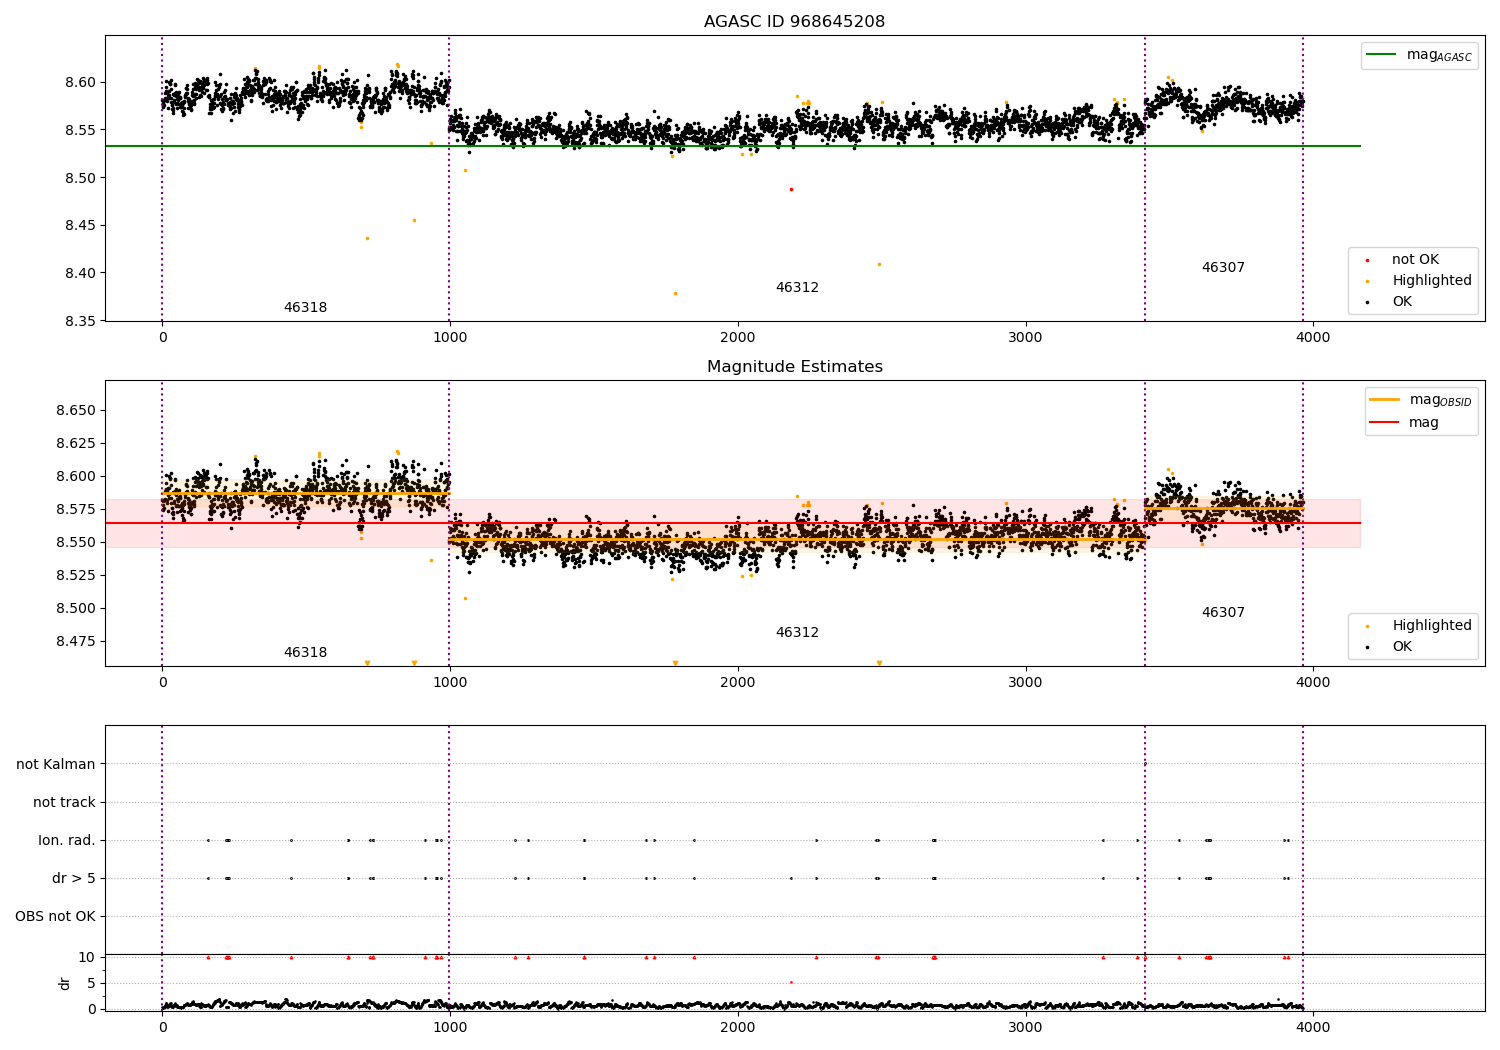Click the 8.650 y-axis tick label
1500x1050 pixels.
point(75,411)
